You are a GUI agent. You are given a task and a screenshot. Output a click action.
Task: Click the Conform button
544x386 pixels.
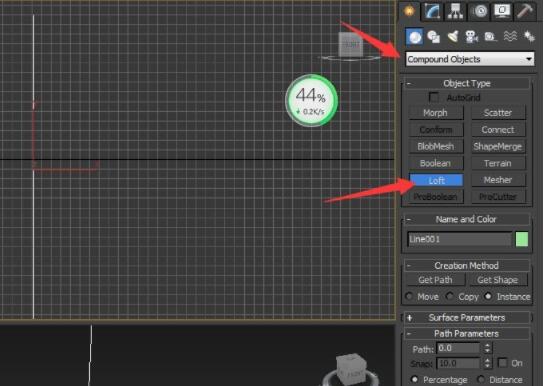pos(435,130)
